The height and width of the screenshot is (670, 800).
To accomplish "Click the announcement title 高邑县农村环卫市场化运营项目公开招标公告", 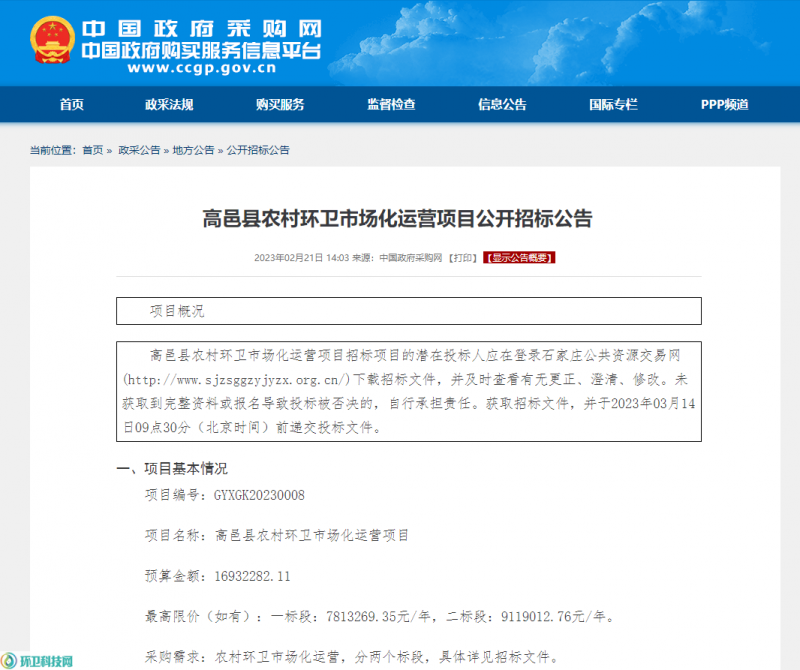I will tap(397, 219).
